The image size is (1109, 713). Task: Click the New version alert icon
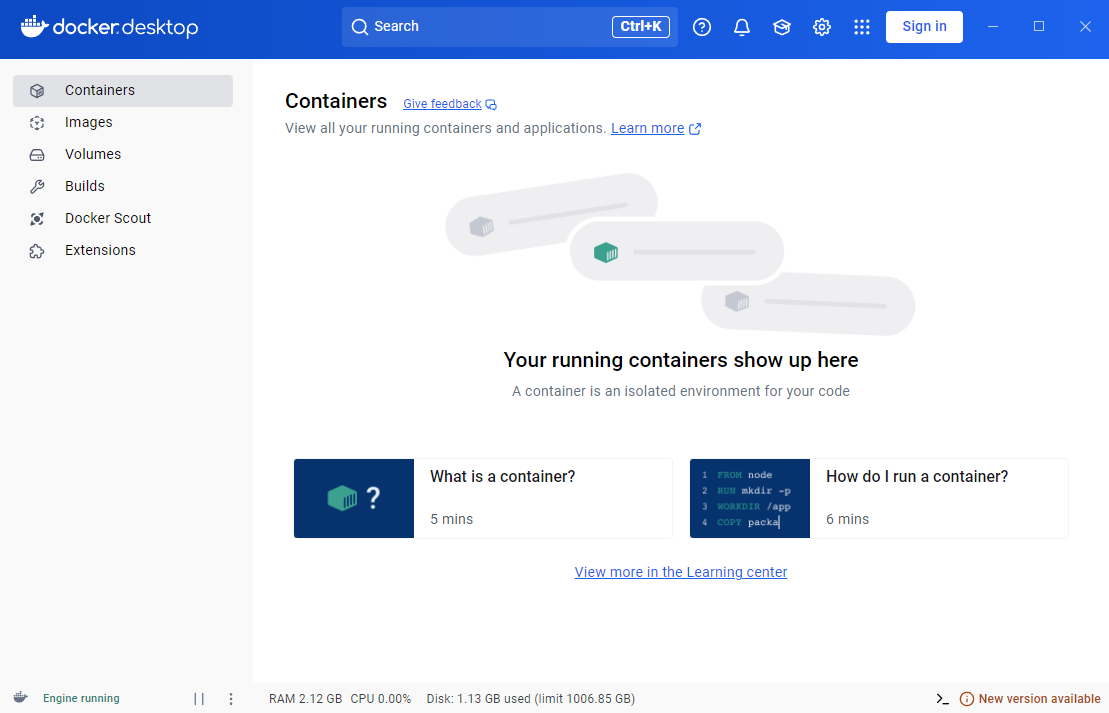(966, 699)
